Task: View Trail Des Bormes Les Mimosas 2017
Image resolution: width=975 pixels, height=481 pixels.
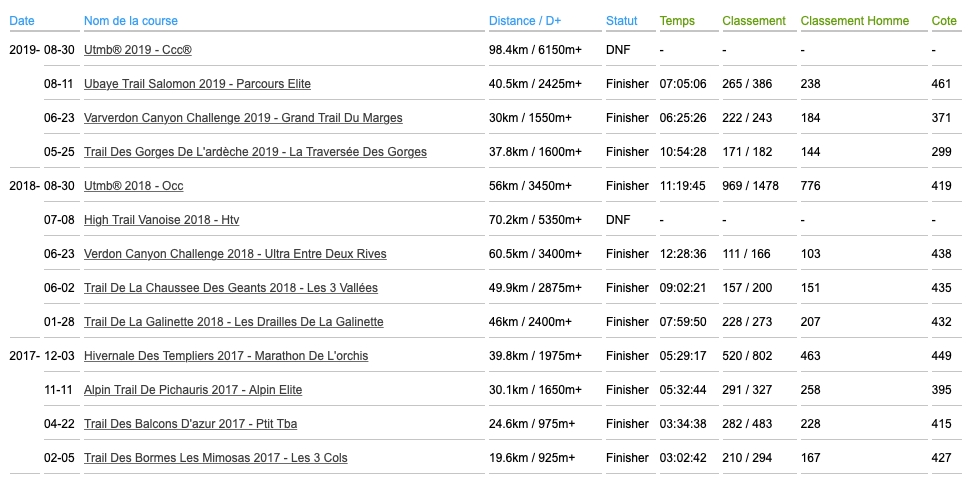Action: tap(216, 458)
